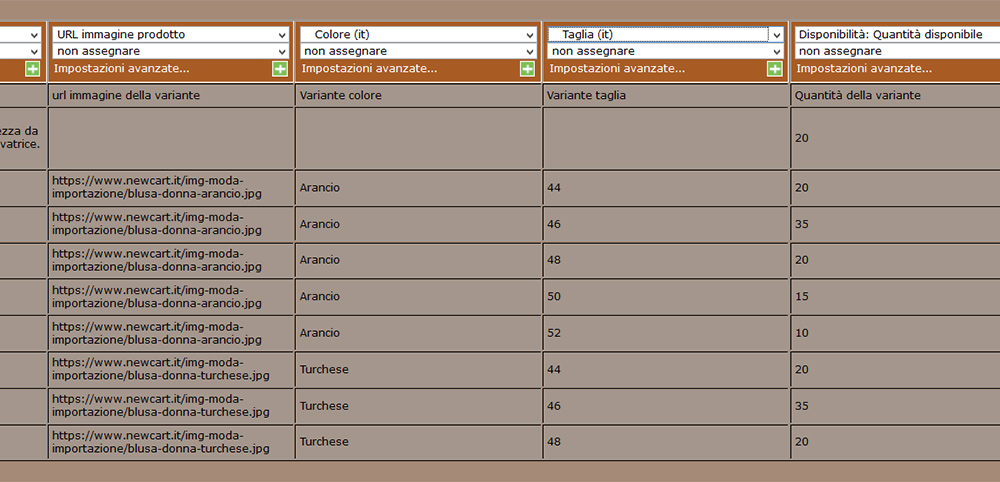The height and width of the screenshot is (482, 1000).
Task: Click size 46 in the Turchese row
Action: (554, 406)
